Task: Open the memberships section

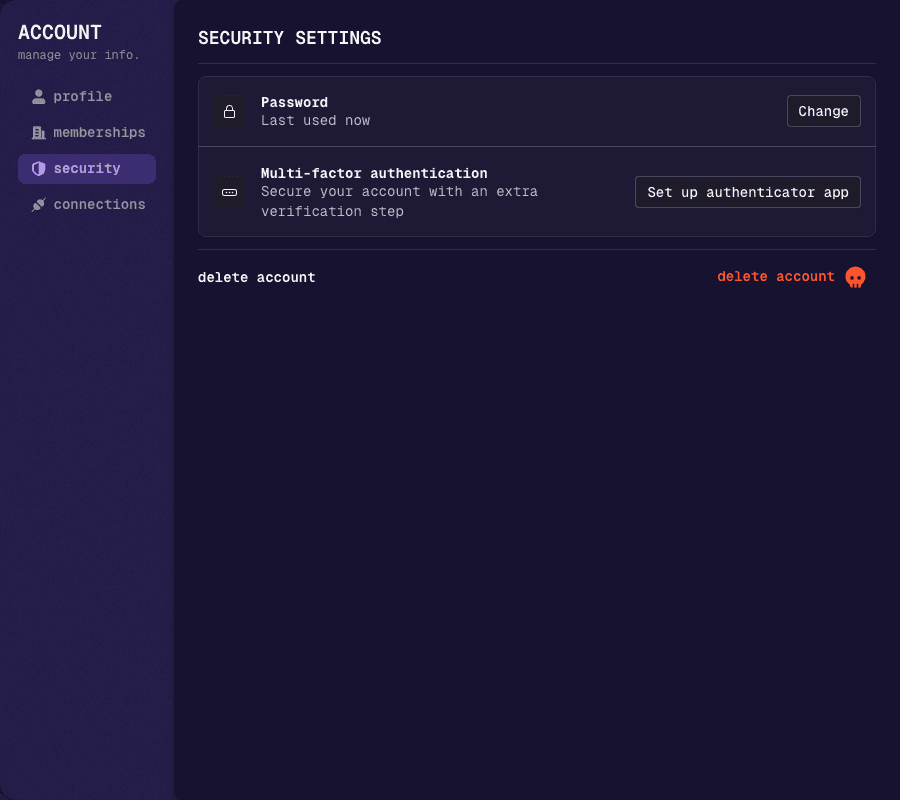Action: pyautogui.click(x=87, y=133)
